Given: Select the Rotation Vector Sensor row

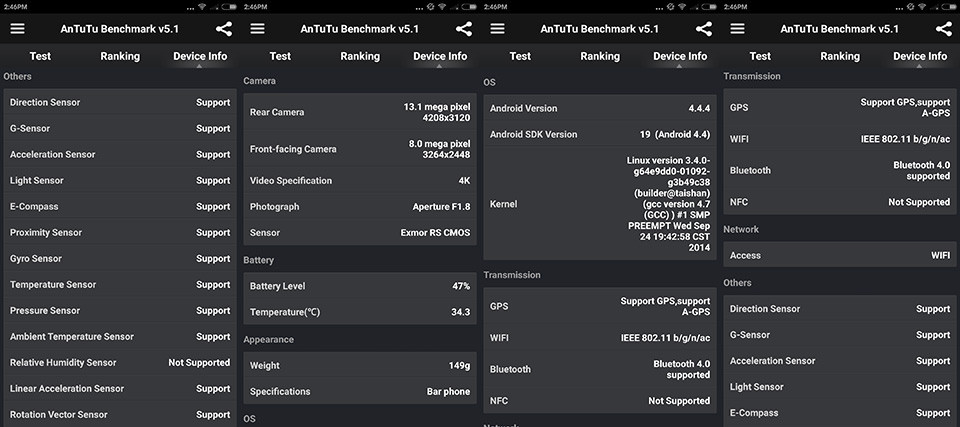Looking at the screenshot, I should (x=120, y=414).
